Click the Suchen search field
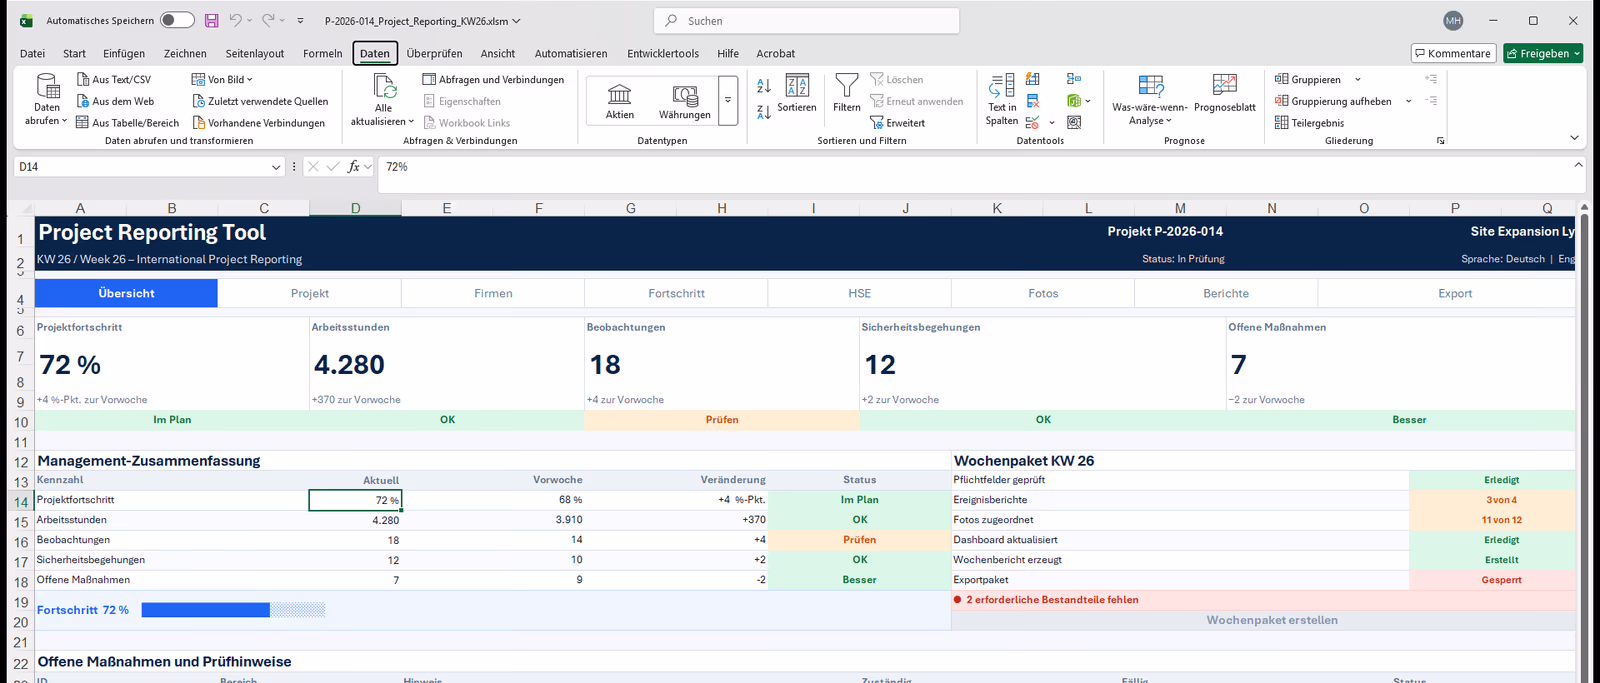 (806, 20)
